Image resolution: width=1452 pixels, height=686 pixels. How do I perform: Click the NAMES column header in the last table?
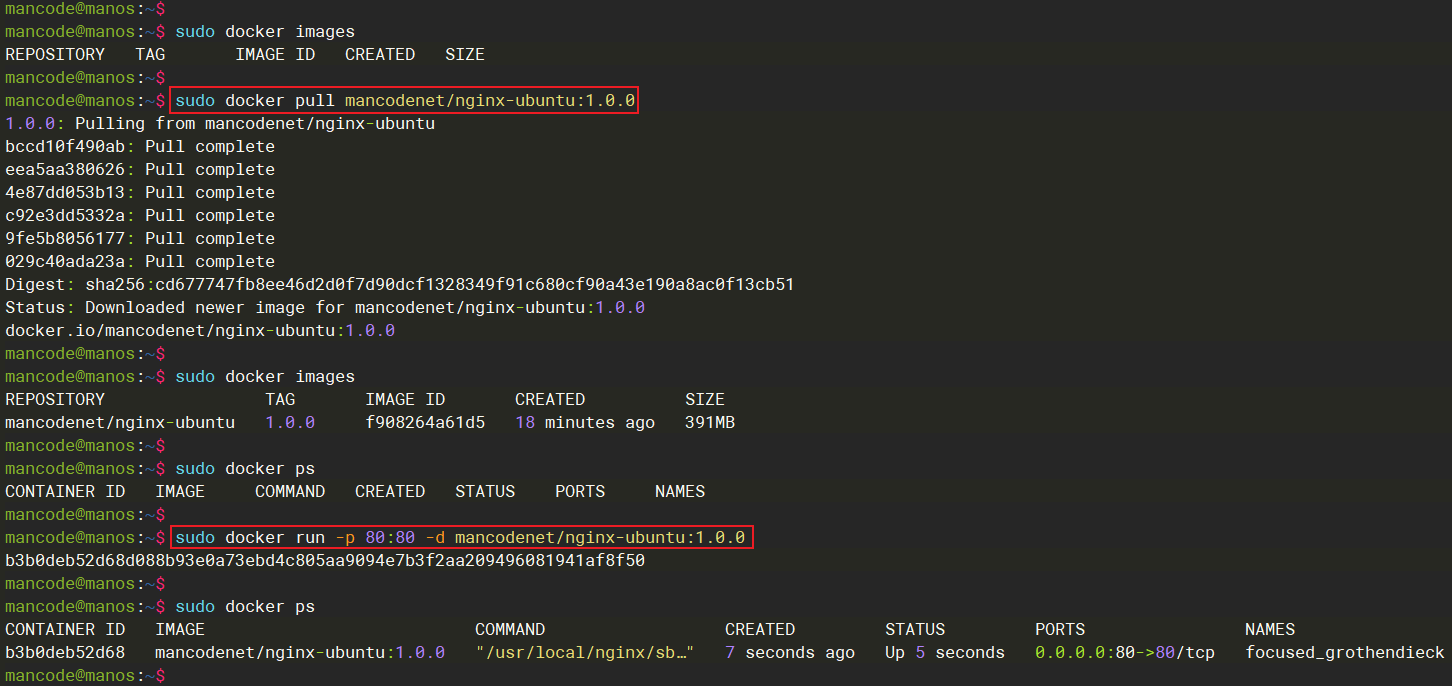1269,630
